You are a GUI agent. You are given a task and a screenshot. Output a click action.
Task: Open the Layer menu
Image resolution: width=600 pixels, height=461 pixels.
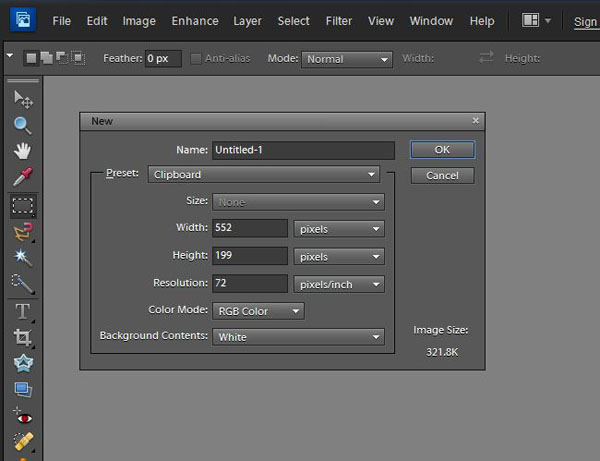[x=247, y=21]
